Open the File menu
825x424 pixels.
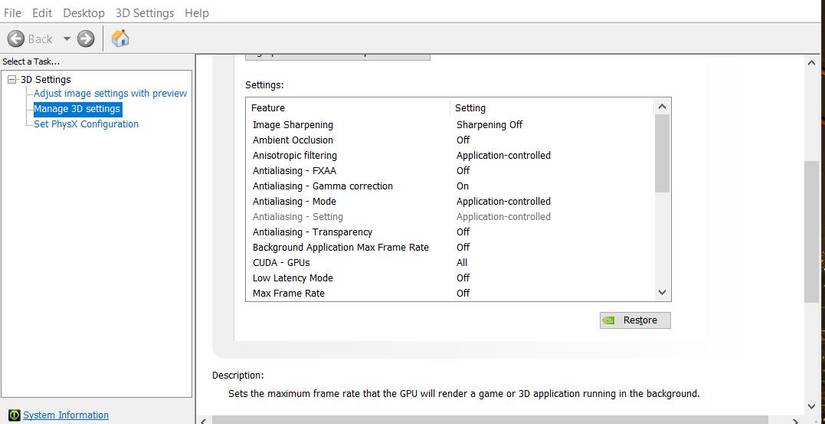[13, 13]
